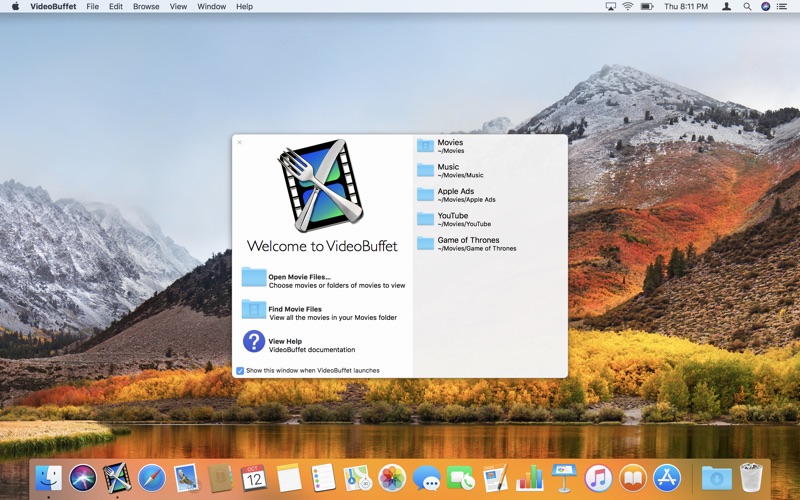Click the battery status icon
800x500 pixels.
pos(647,7)
